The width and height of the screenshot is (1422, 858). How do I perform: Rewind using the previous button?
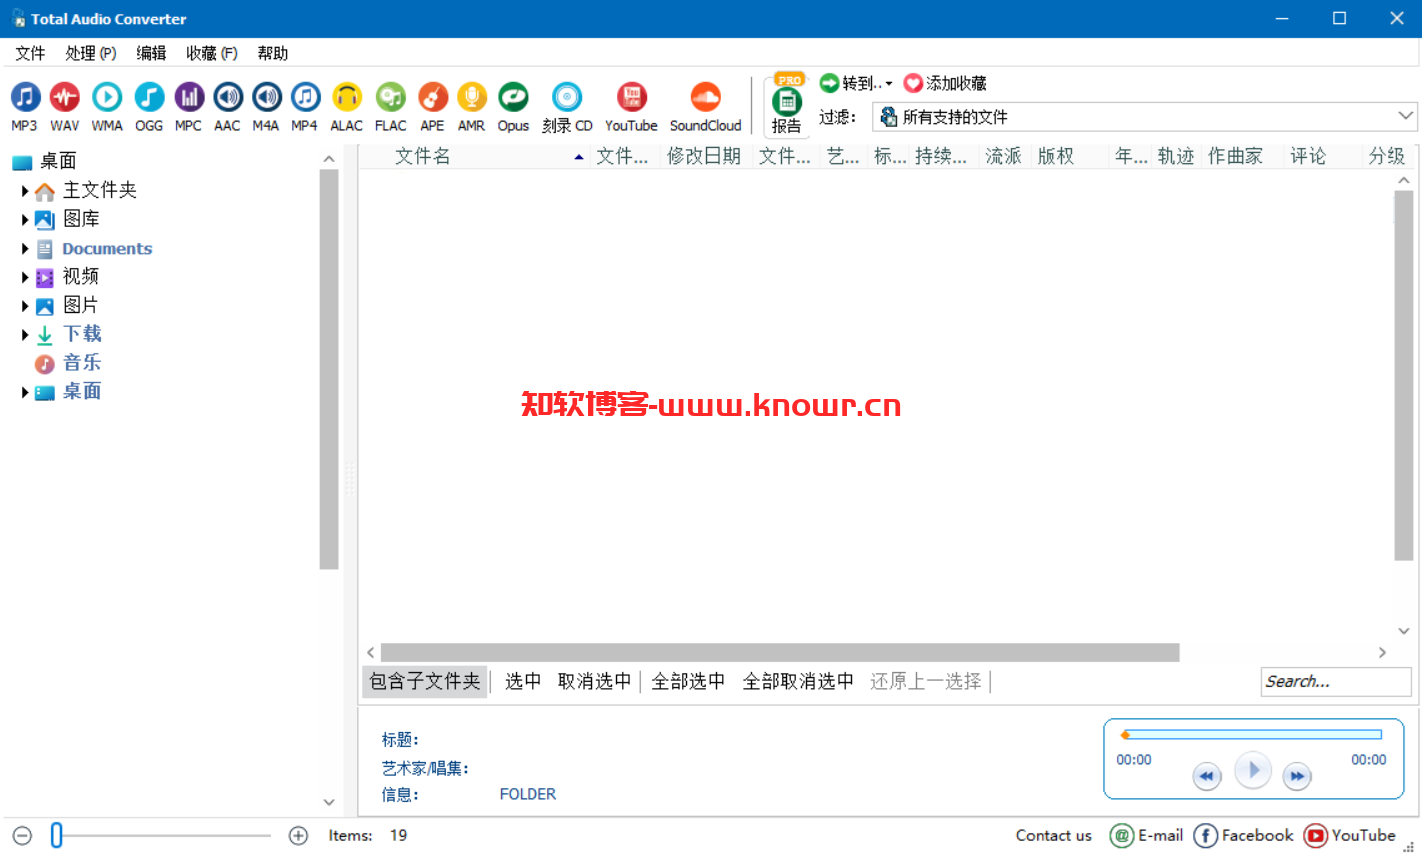pyautogui.click(x=1207, y=776)
